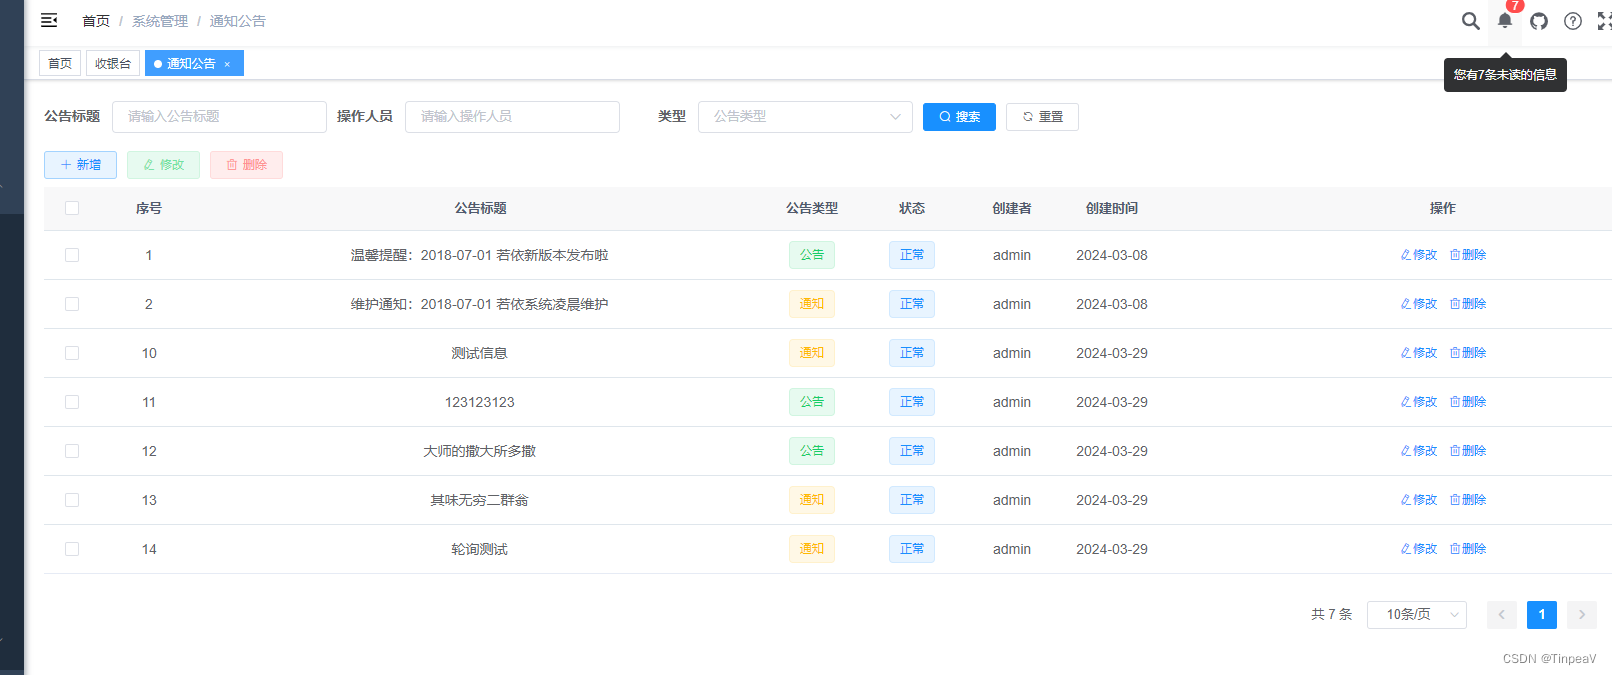Click the red 删除 toolbar button
This screenshot has height=675, width=1612.
[246, 165]
